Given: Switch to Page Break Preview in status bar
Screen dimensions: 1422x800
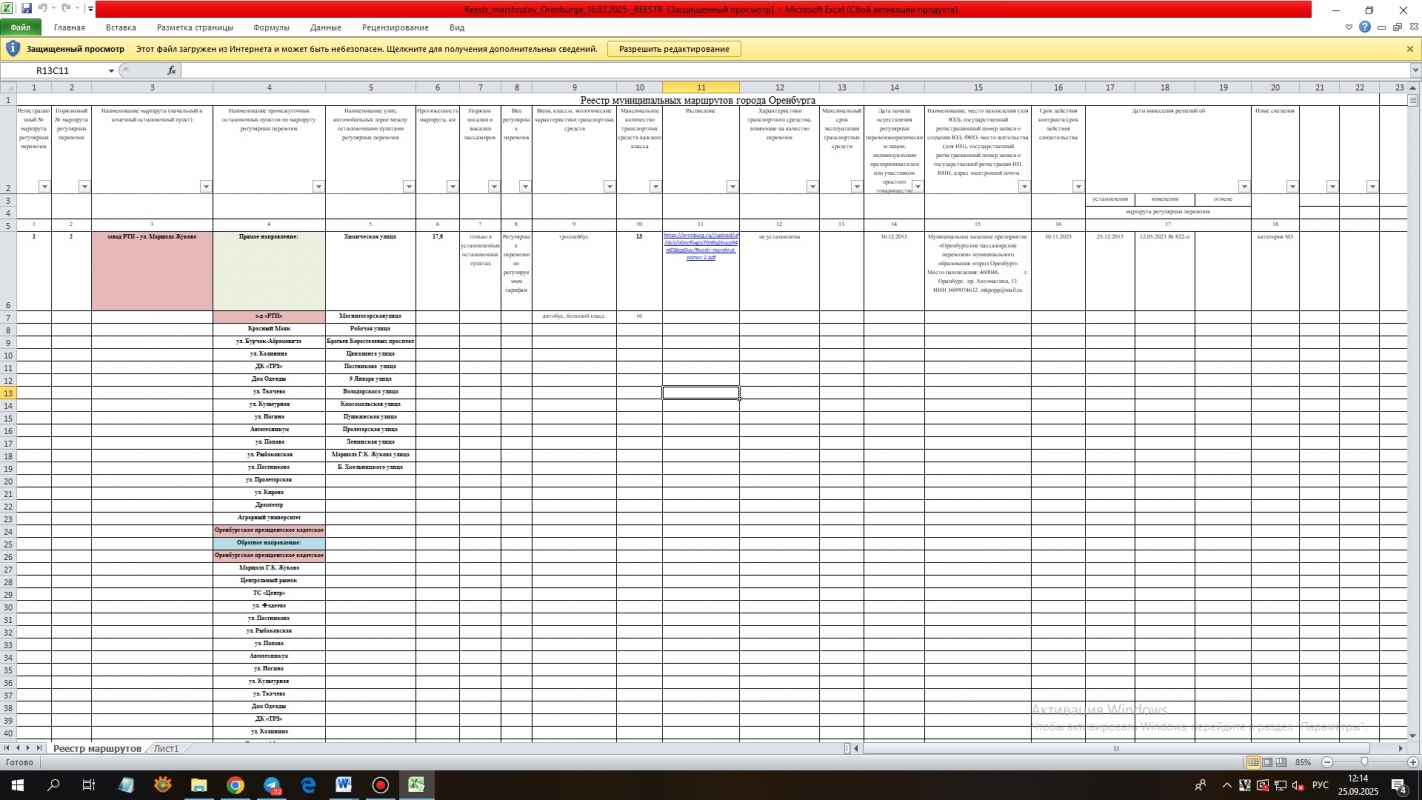Looking at the screenshot, I should tap(1280, 762).
